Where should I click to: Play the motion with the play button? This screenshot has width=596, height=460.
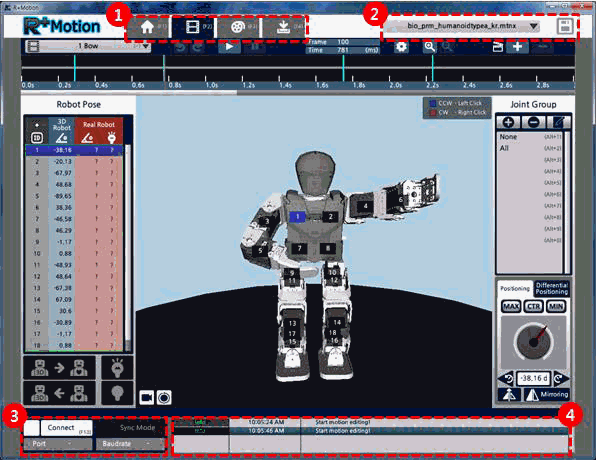(x=229, y=47)
